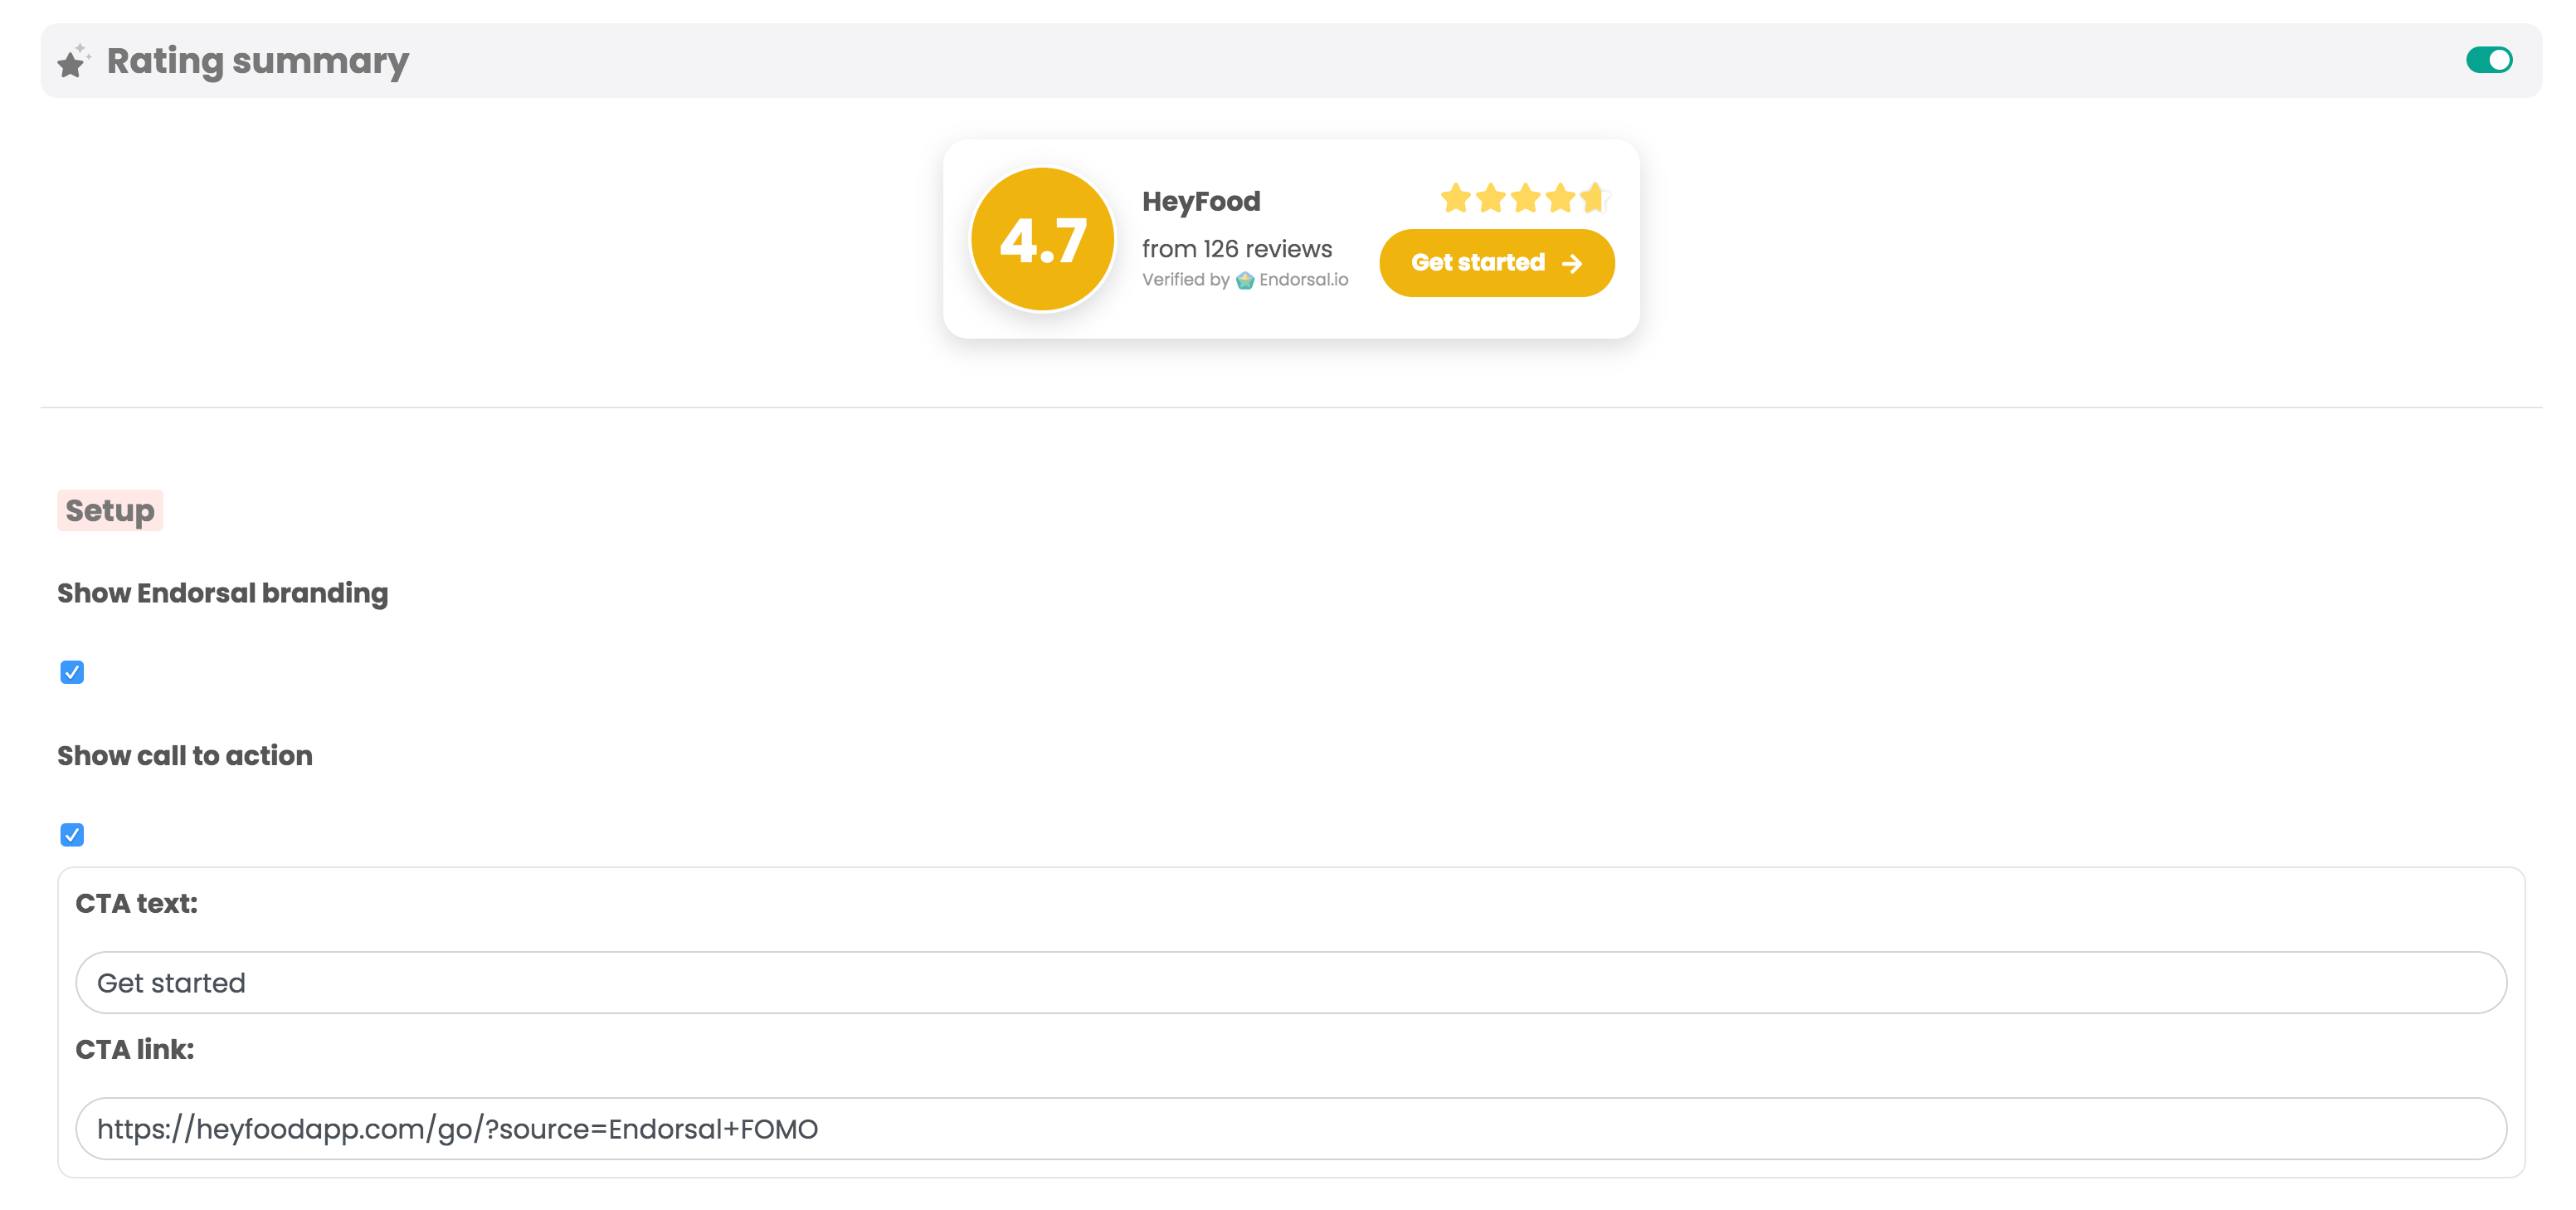
Task: Click the Setup section label
Action: coord(110,510)
